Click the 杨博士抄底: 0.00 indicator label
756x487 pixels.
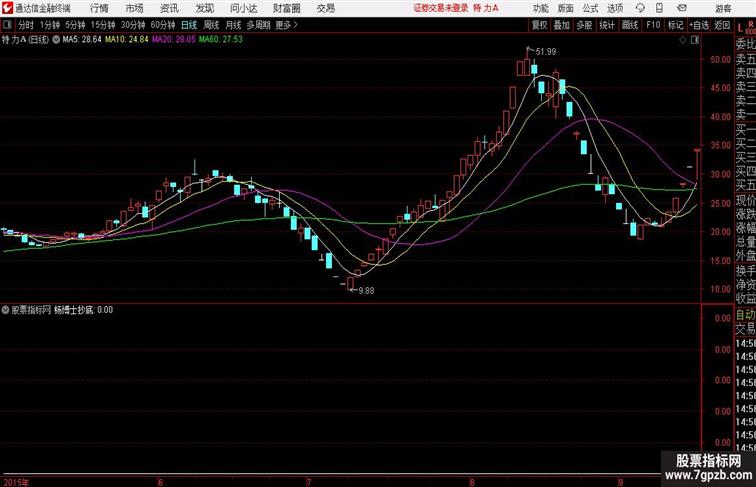(x=83, y=310)
